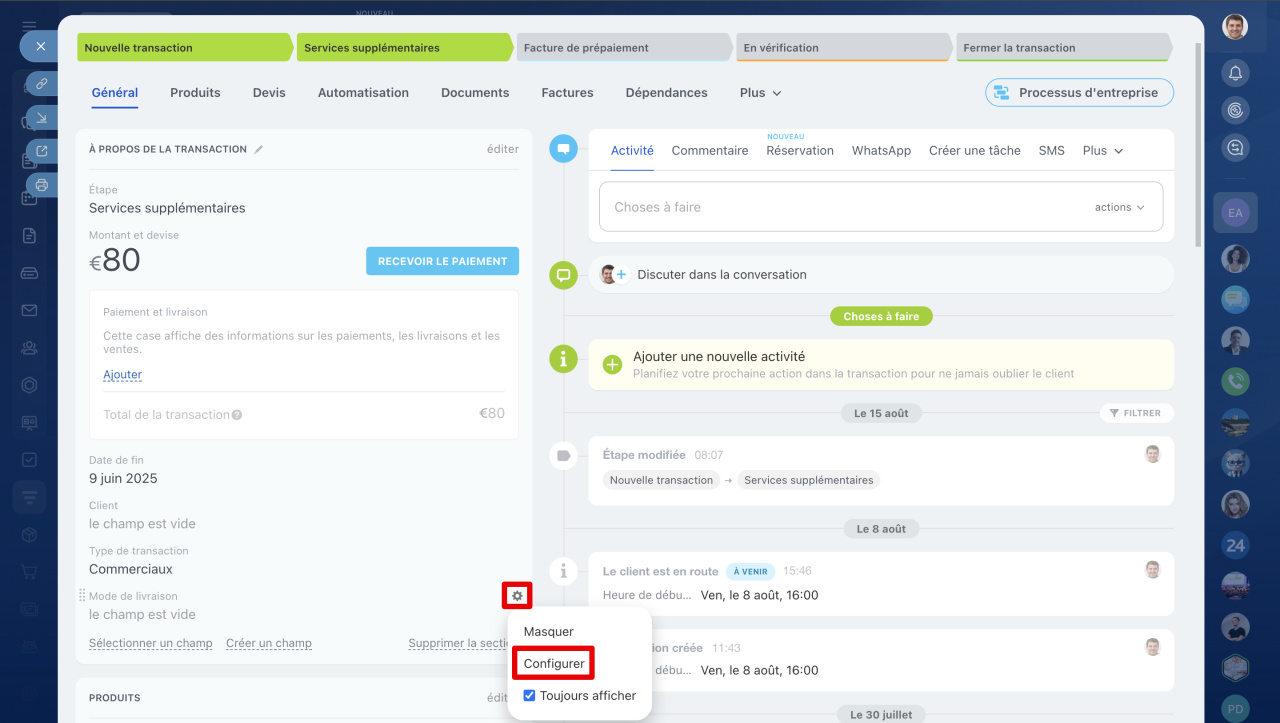Click the RECEVOIR LE PAIEMENT button
1280x723 pixels.
click(x=442, y=261)
